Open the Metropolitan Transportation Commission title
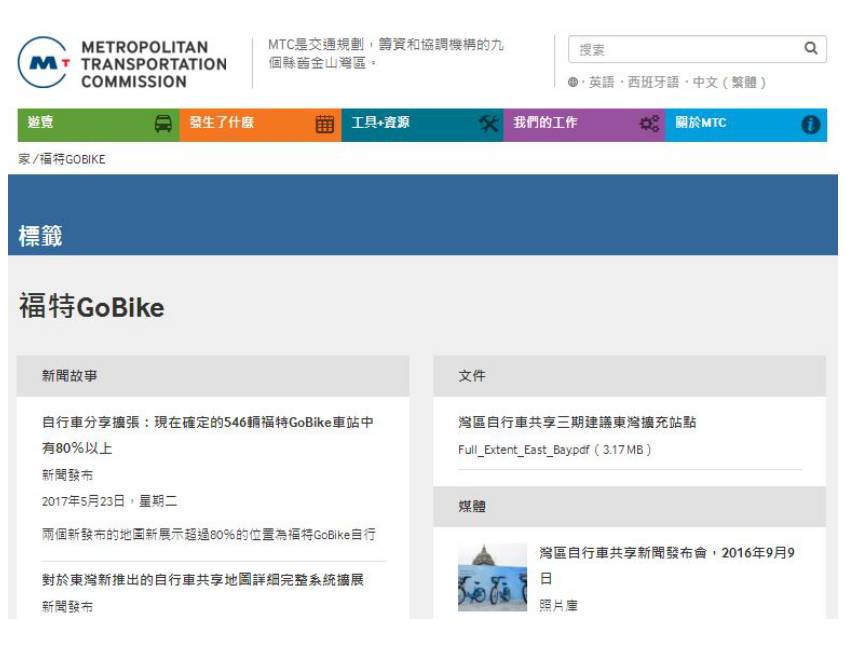This screenshot has height=661, width=847. coord(154,64)
